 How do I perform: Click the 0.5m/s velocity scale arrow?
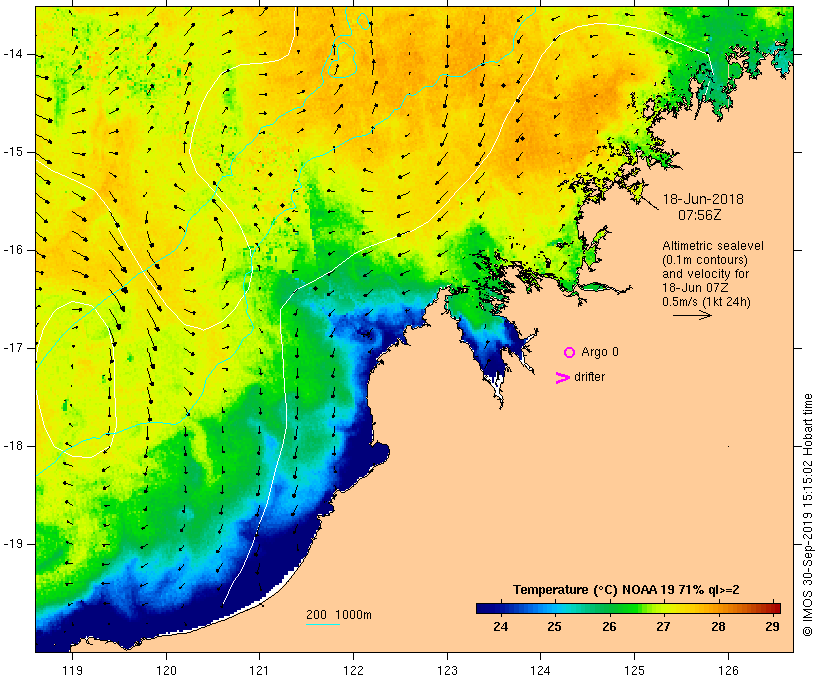(x=692, y=315)
